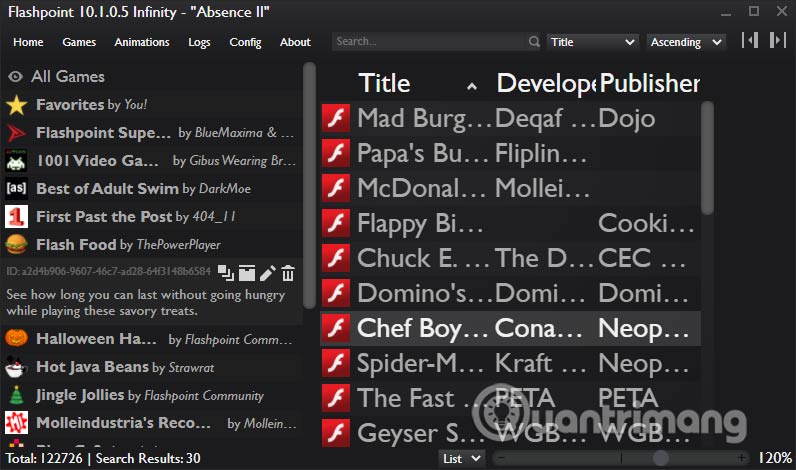Select the Mad Burg... game row
Viewport: 796px width, 470px height.
(510, 118)
